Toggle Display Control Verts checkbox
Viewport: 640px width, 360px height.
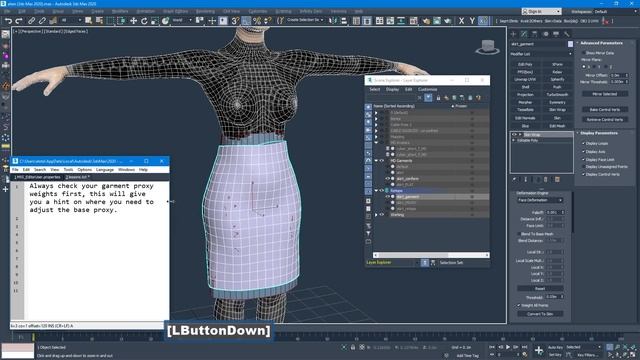point(583,174)
